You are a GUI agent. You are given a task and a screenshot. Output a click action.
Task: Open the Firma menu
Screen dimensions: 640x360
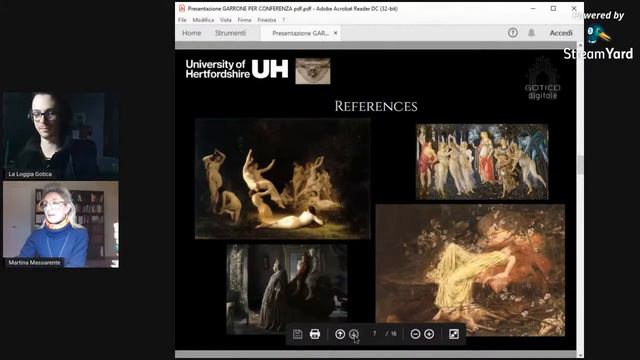244,20
